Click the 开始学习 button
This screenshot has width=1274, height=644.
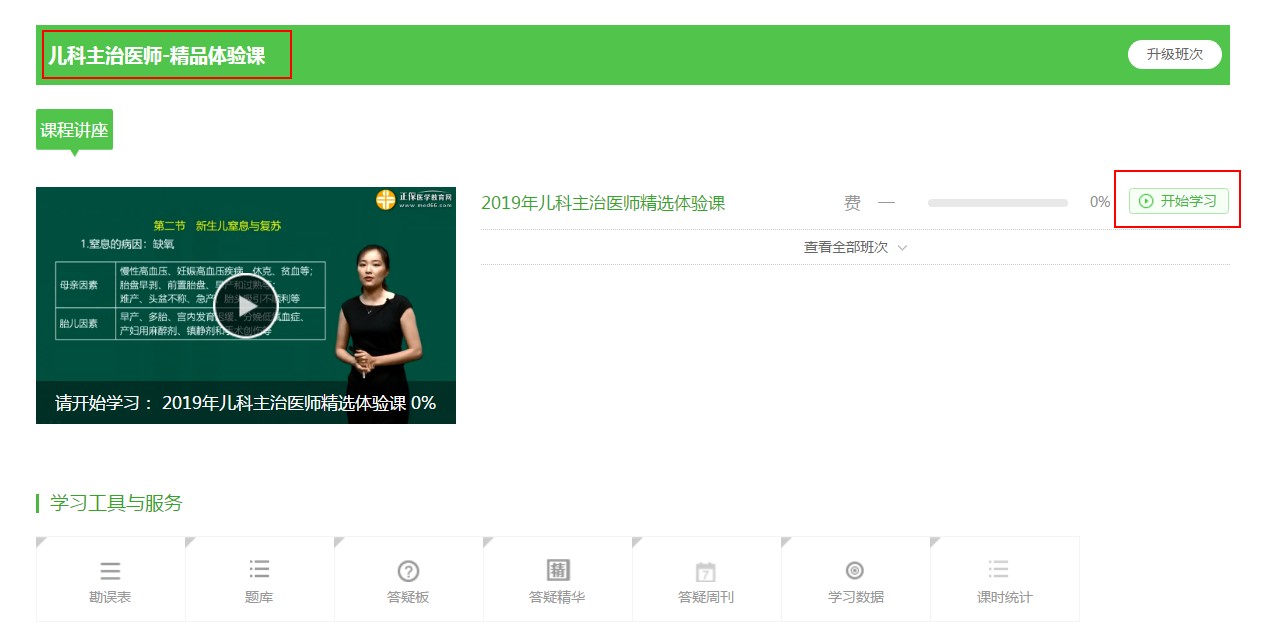click(x=1178, y=201)
